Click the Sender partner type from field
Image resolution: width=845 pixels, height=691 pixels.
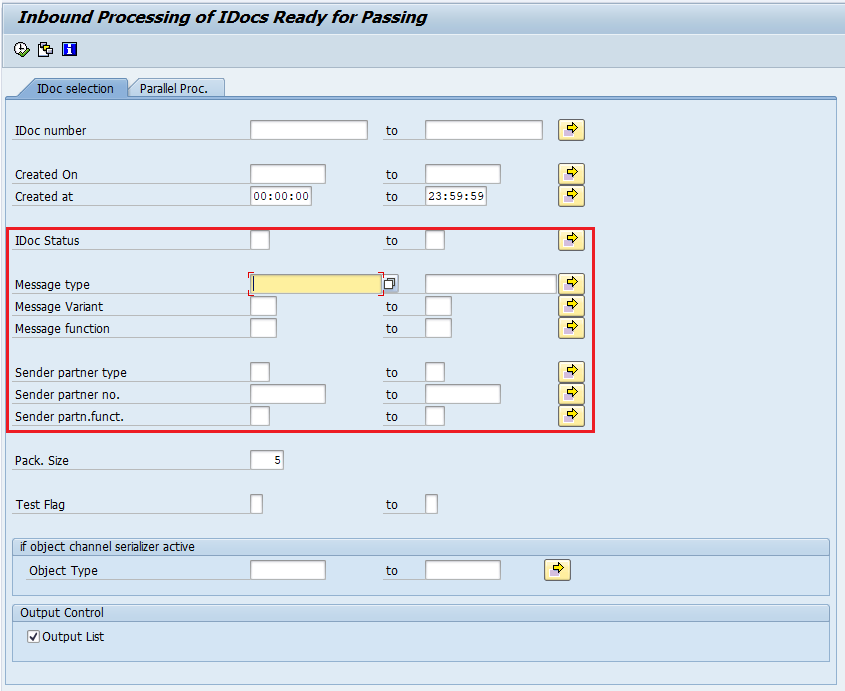coord(260,372)
